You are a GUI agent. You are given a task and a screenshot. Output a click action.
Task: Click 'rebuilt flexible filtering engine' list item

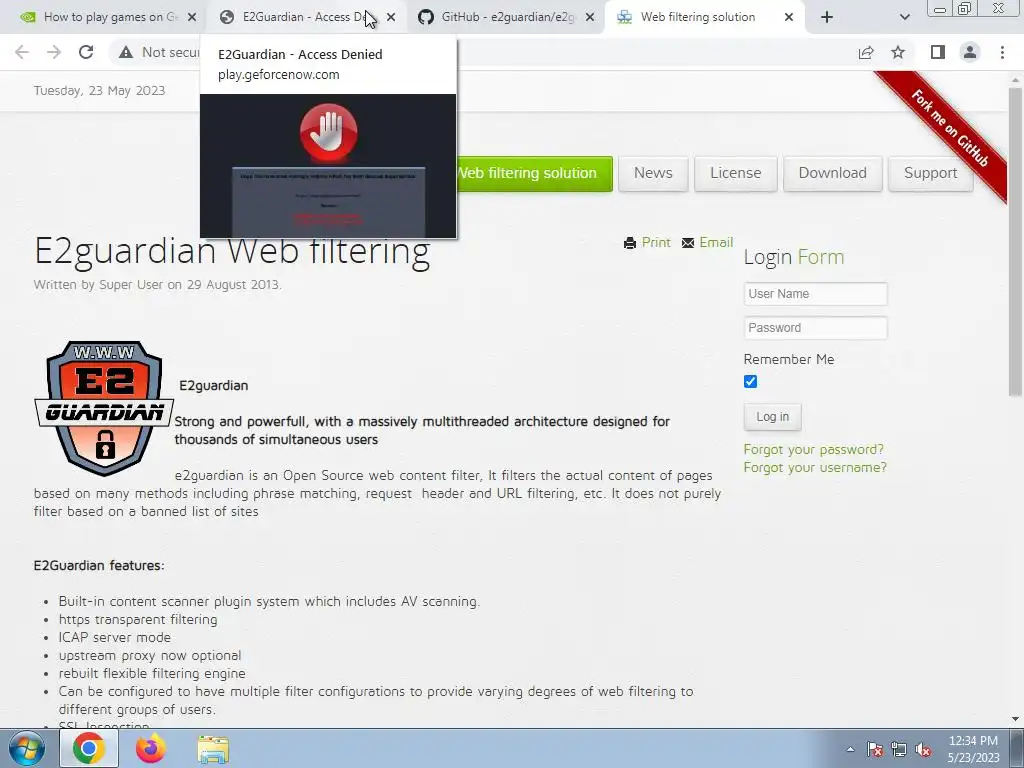point(152,673)
